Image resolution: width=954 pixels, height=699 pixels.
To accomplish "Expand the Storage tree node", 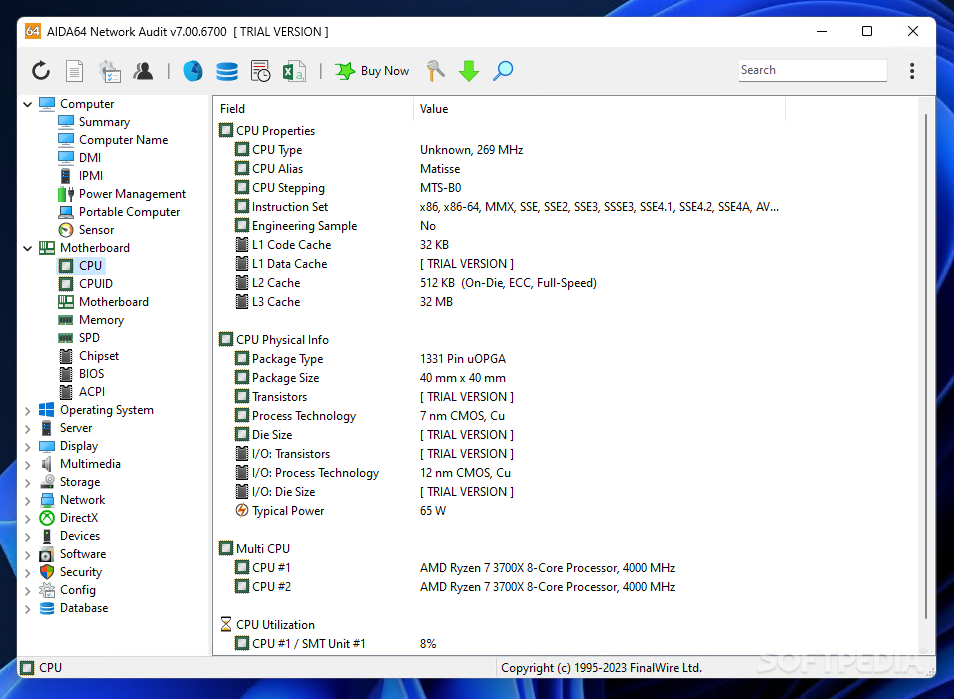I will coord(27,482).
